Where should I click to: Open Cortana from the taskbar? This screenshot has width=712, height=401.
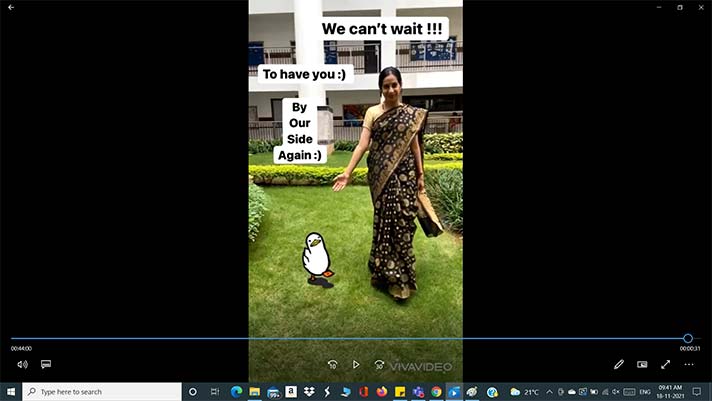(x=193, y=392)
